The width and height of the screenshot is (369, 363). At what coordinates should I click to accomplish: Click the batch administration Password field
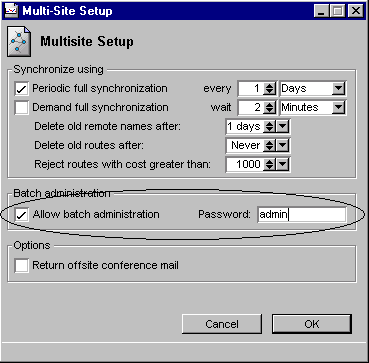click(302, 214)
